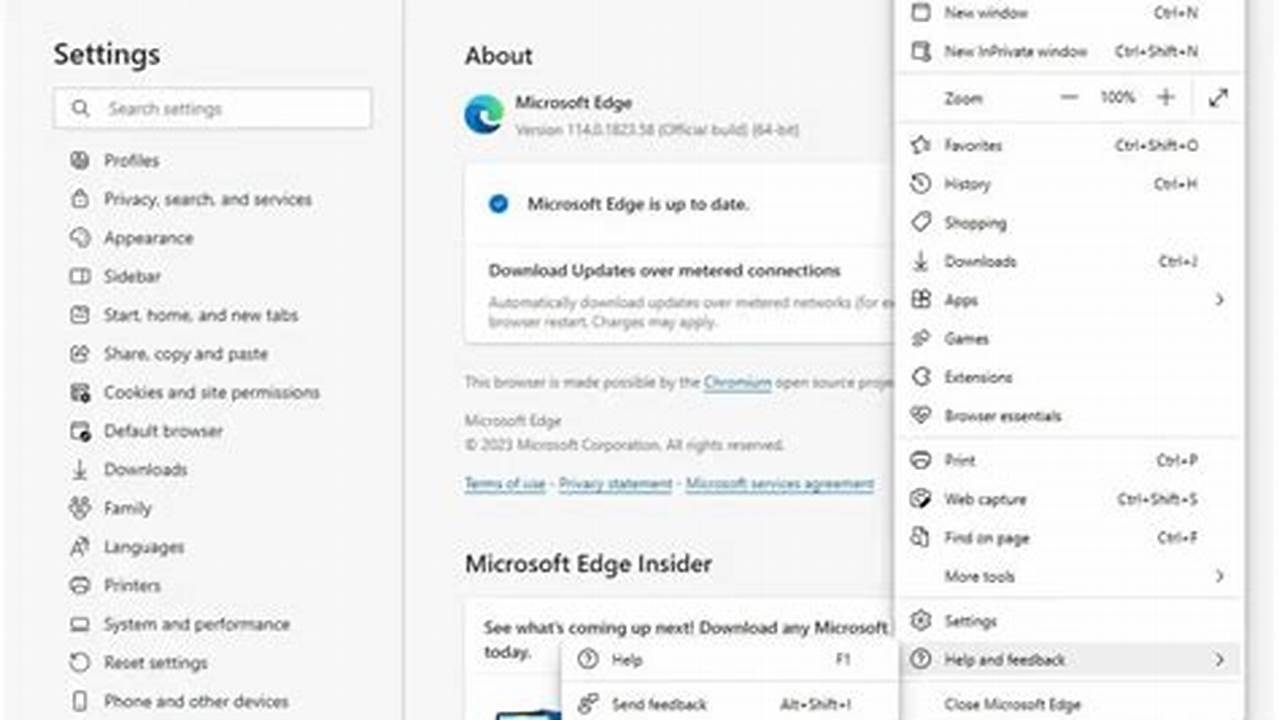
Task: Open the Print dialog
Action: coord(959,460)
